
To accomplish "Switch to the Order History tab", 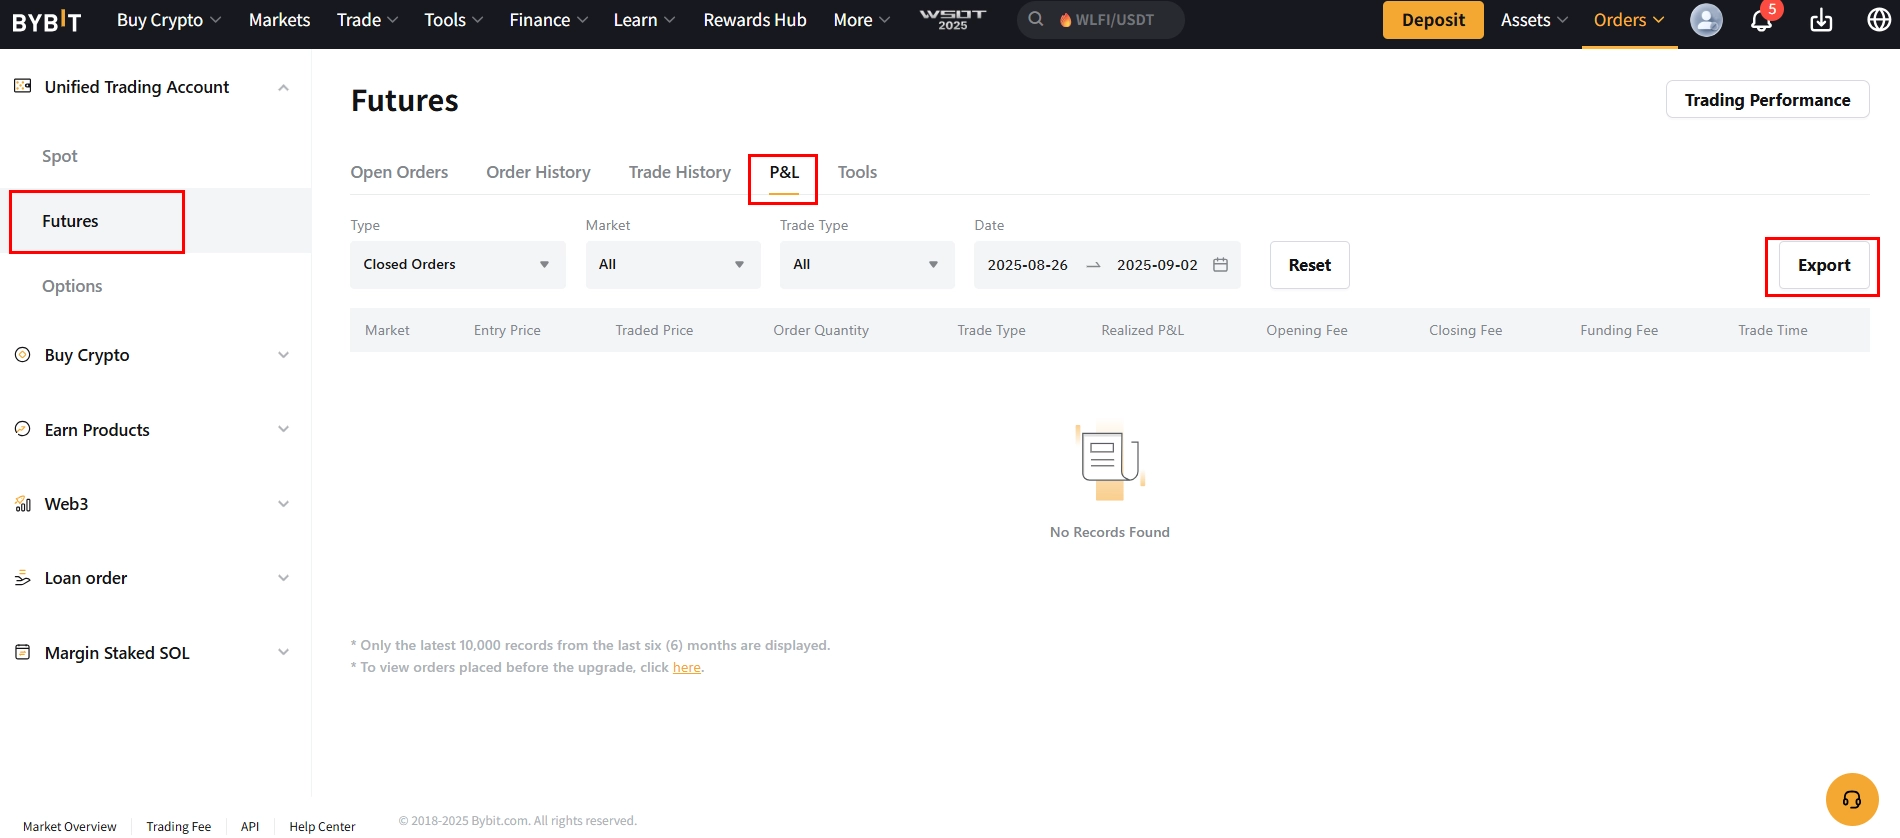I will pyautogui.click(x=538, y=172).
